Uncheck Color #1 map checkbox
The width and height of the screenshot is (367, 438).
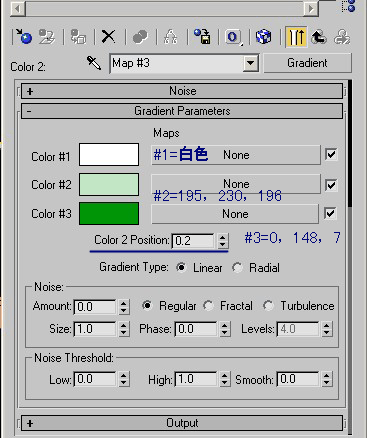pos(331,154)
